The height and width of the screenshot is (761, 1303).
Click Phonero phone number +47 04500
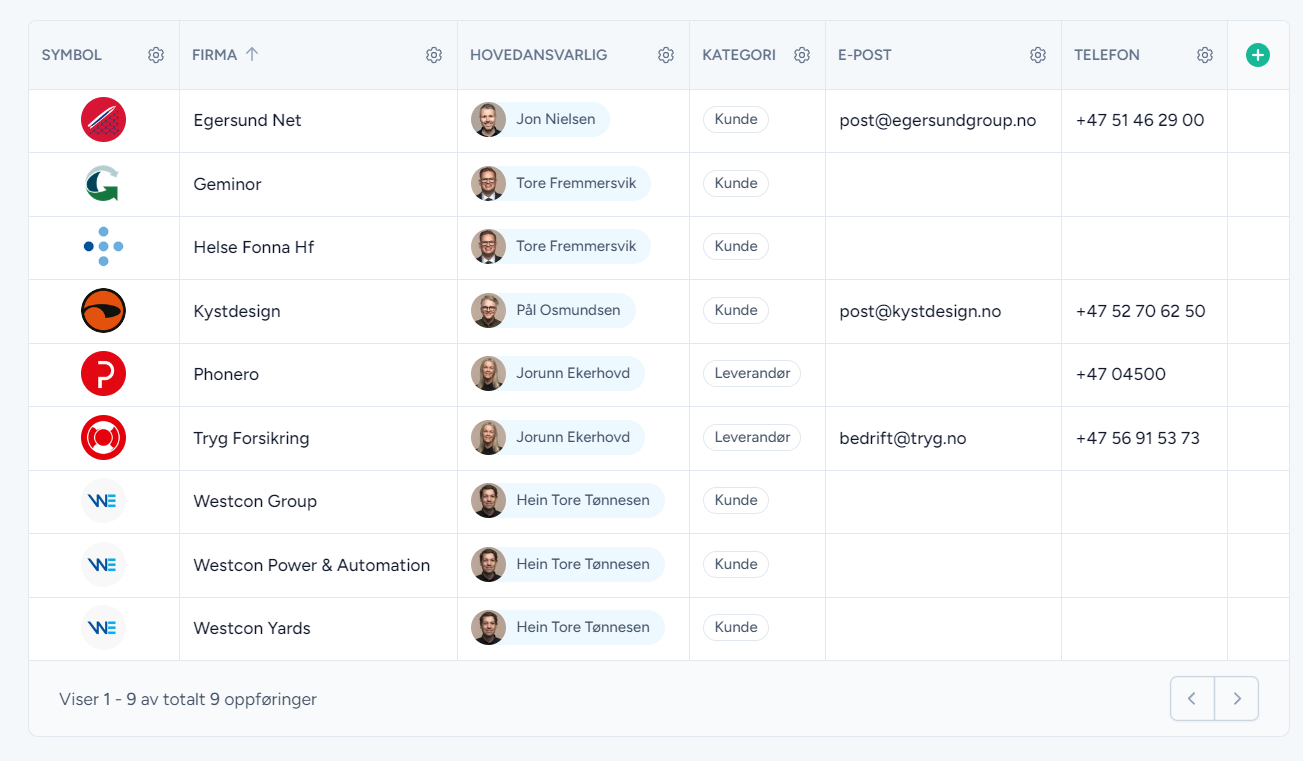pyautogui.click(x=1120, y=374)
